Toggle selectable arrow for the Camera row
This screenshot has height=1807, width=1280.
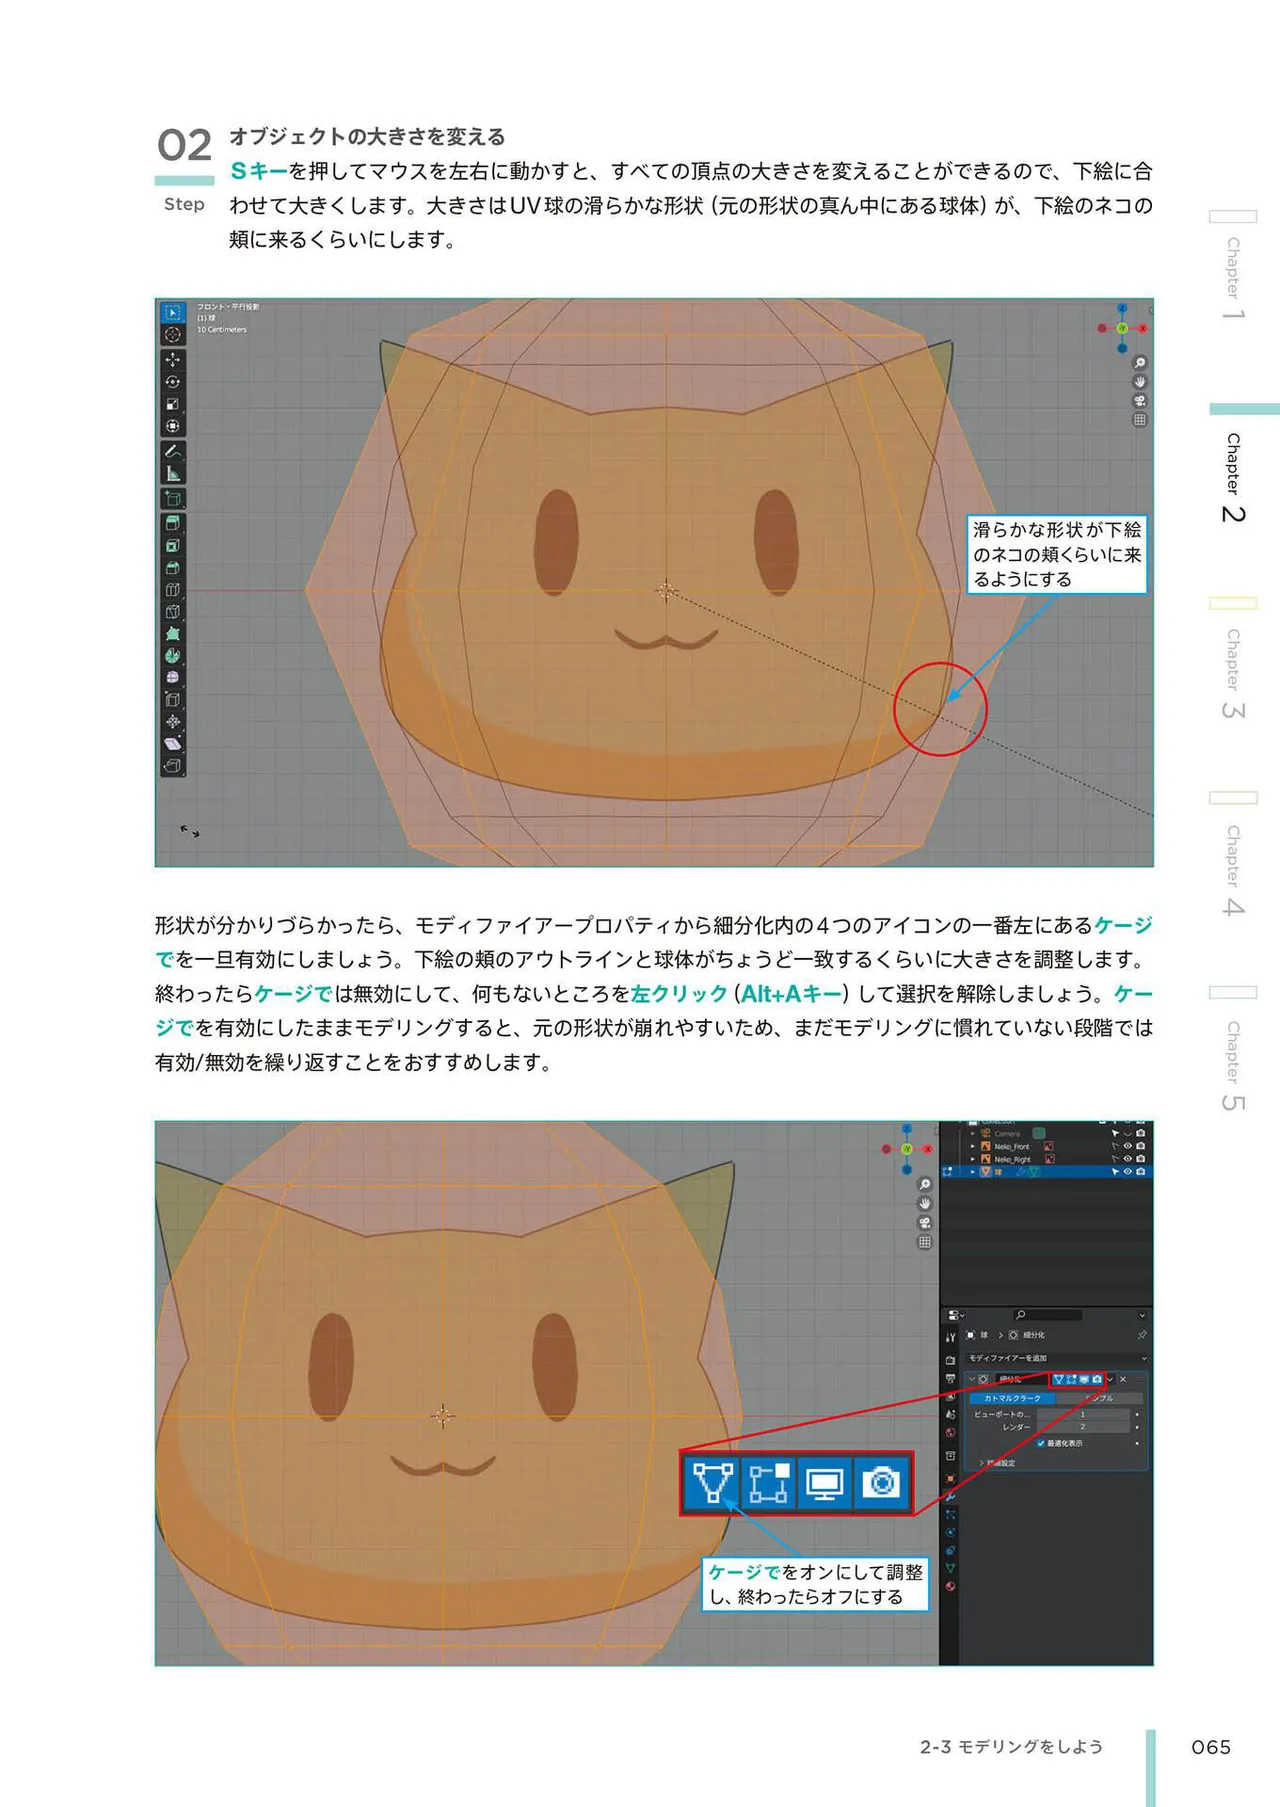(x=1115, y=1133)
